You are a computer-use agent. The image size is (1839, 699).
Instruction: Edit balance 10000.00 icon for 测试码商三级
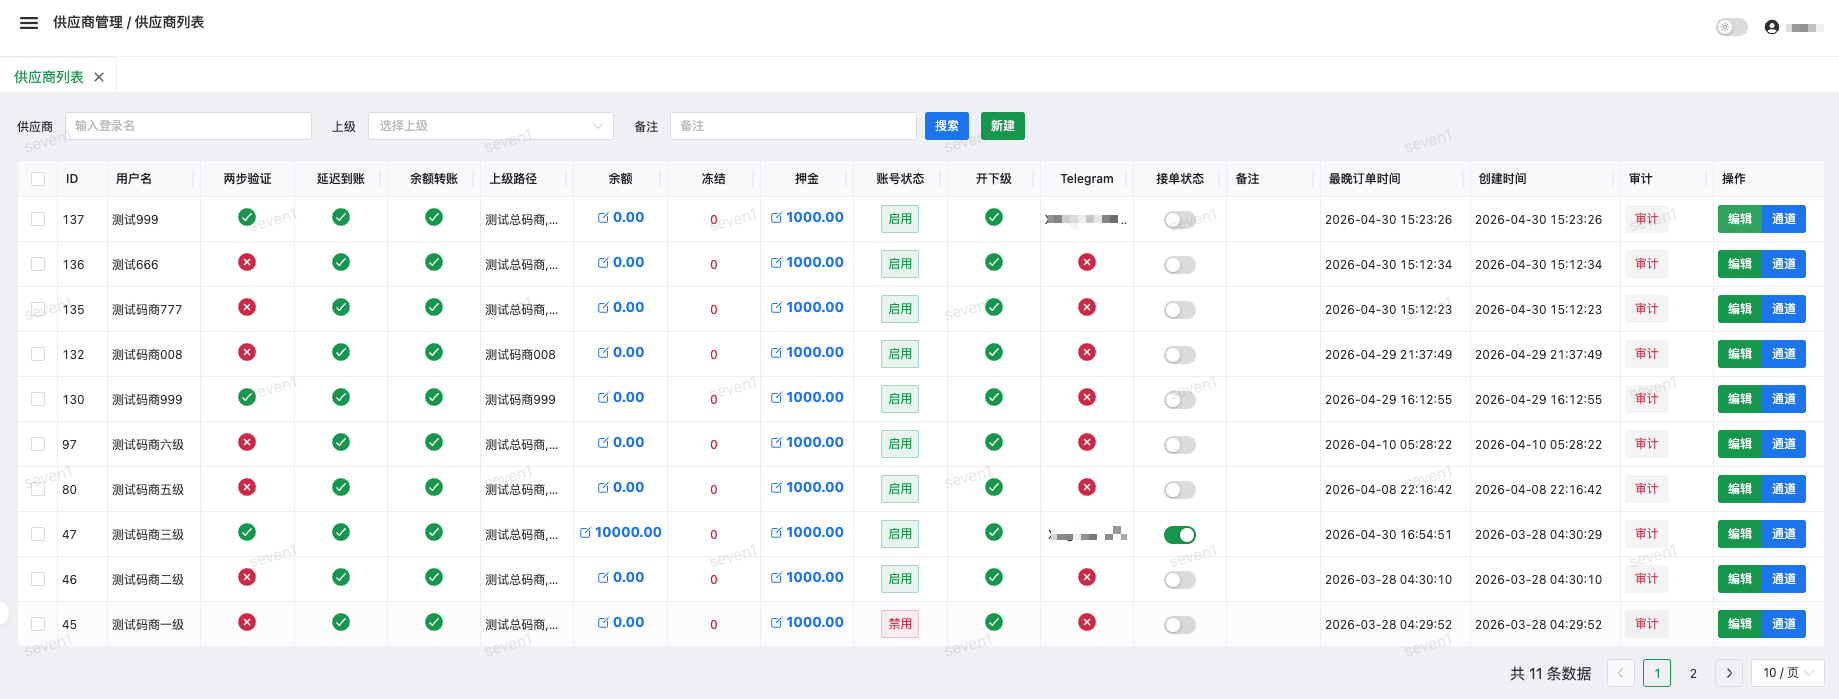[585, 532]
